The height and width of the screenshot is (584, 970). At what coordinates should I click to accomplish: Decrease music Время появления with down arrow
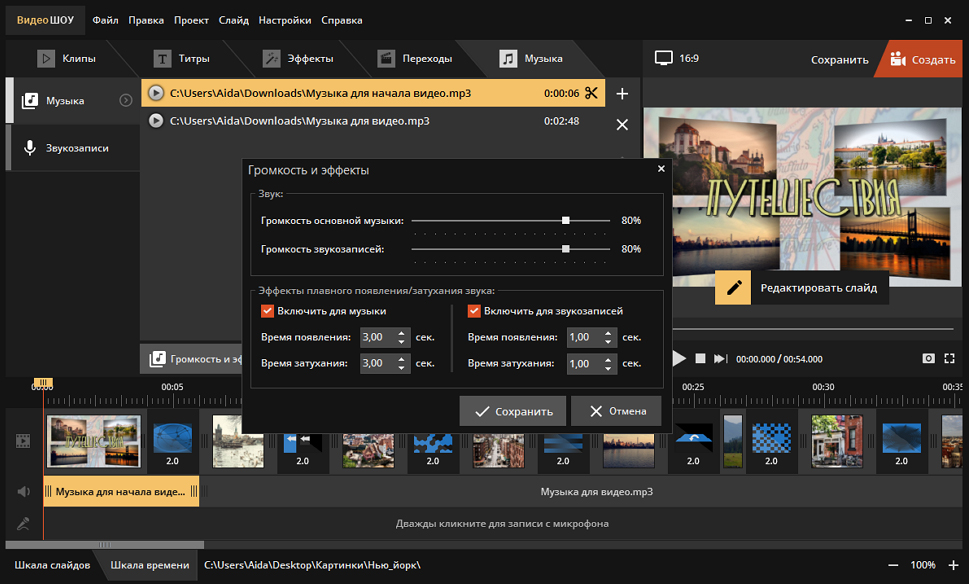pyautogui.click(x=401, y=341)
